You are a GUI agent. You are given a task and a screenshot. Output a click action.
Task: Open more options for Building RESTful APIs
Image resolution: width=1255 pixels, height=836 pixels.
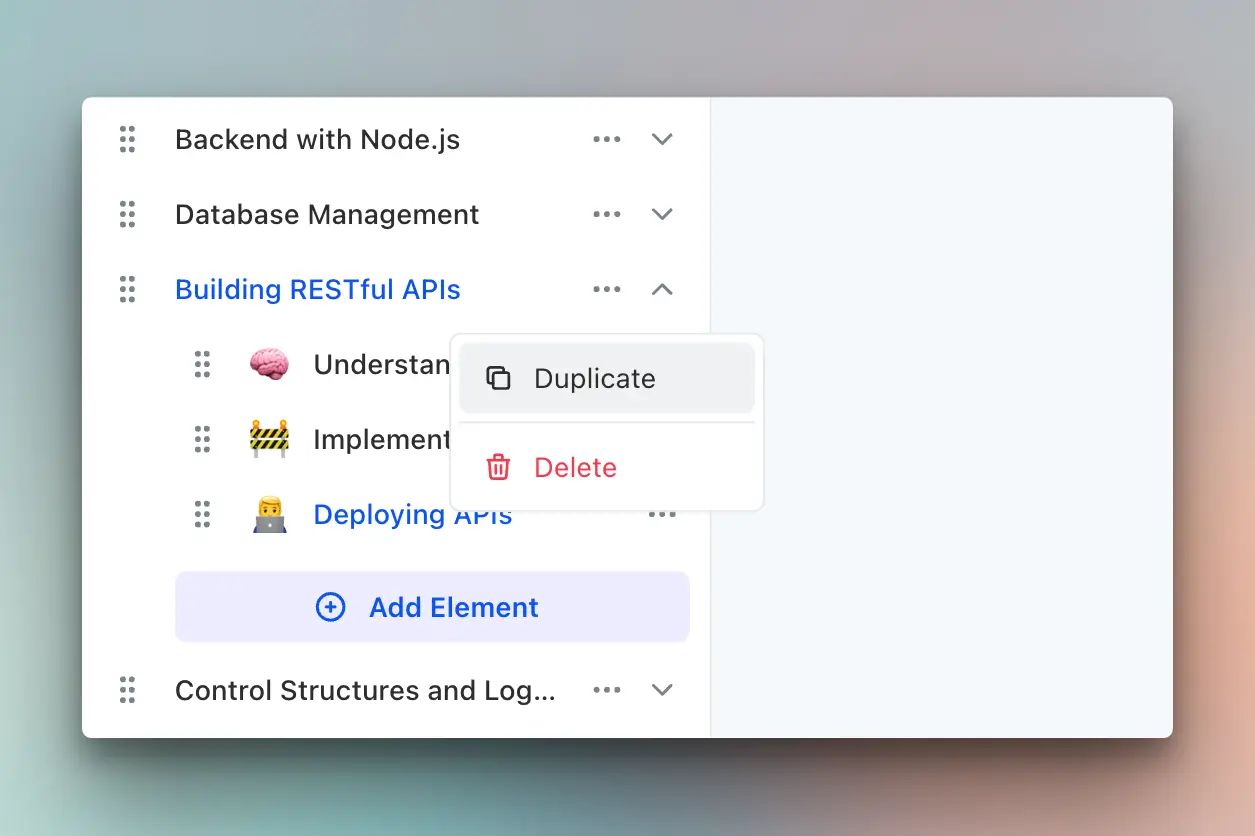607,289
